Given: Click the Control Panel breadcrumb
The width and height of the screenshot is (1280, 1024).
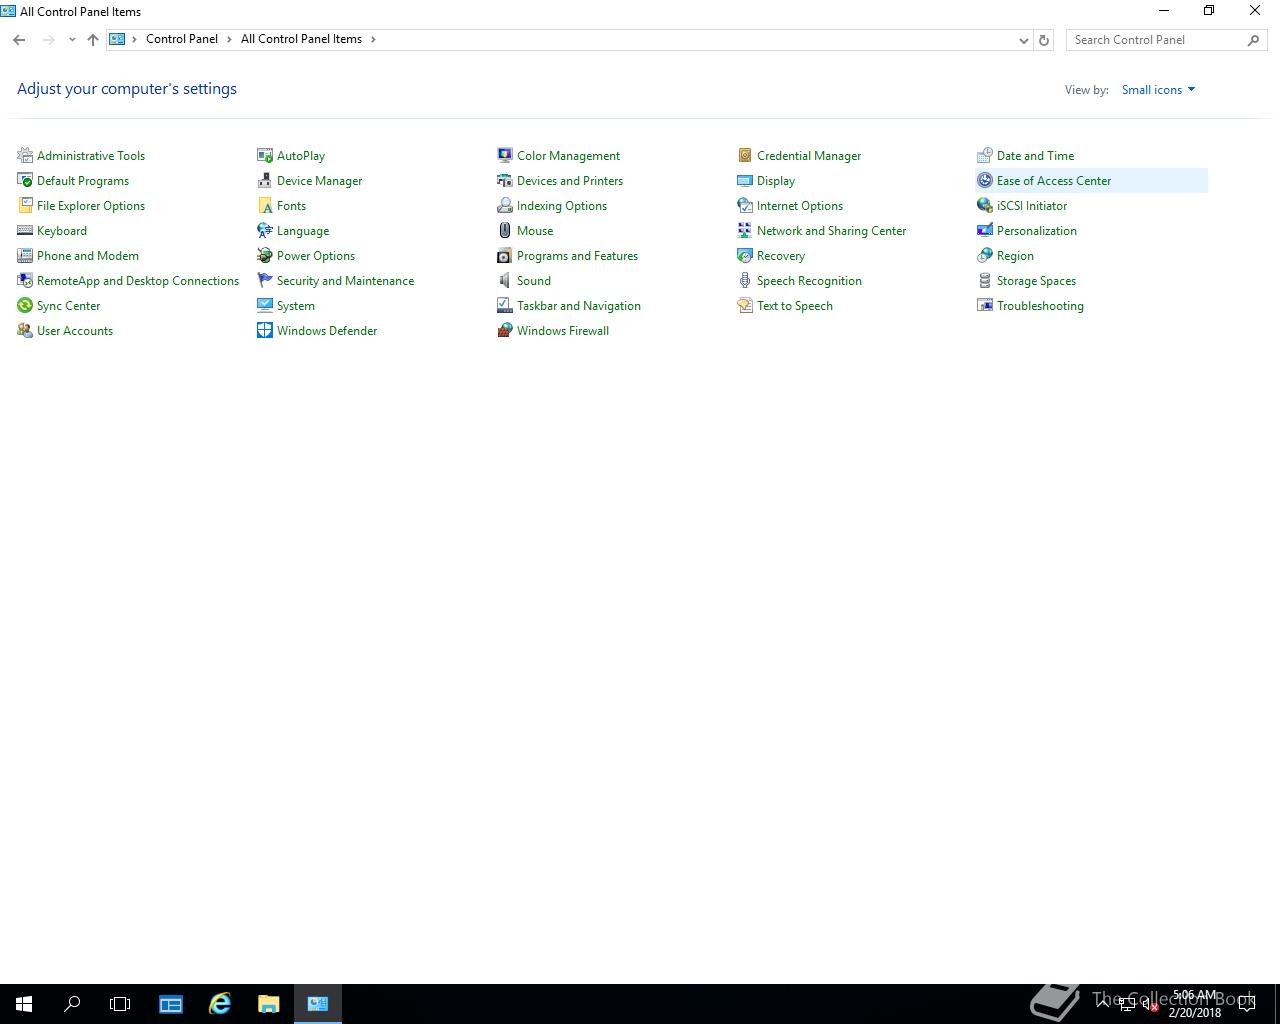Looking at the screenshot, I should 182,39.
